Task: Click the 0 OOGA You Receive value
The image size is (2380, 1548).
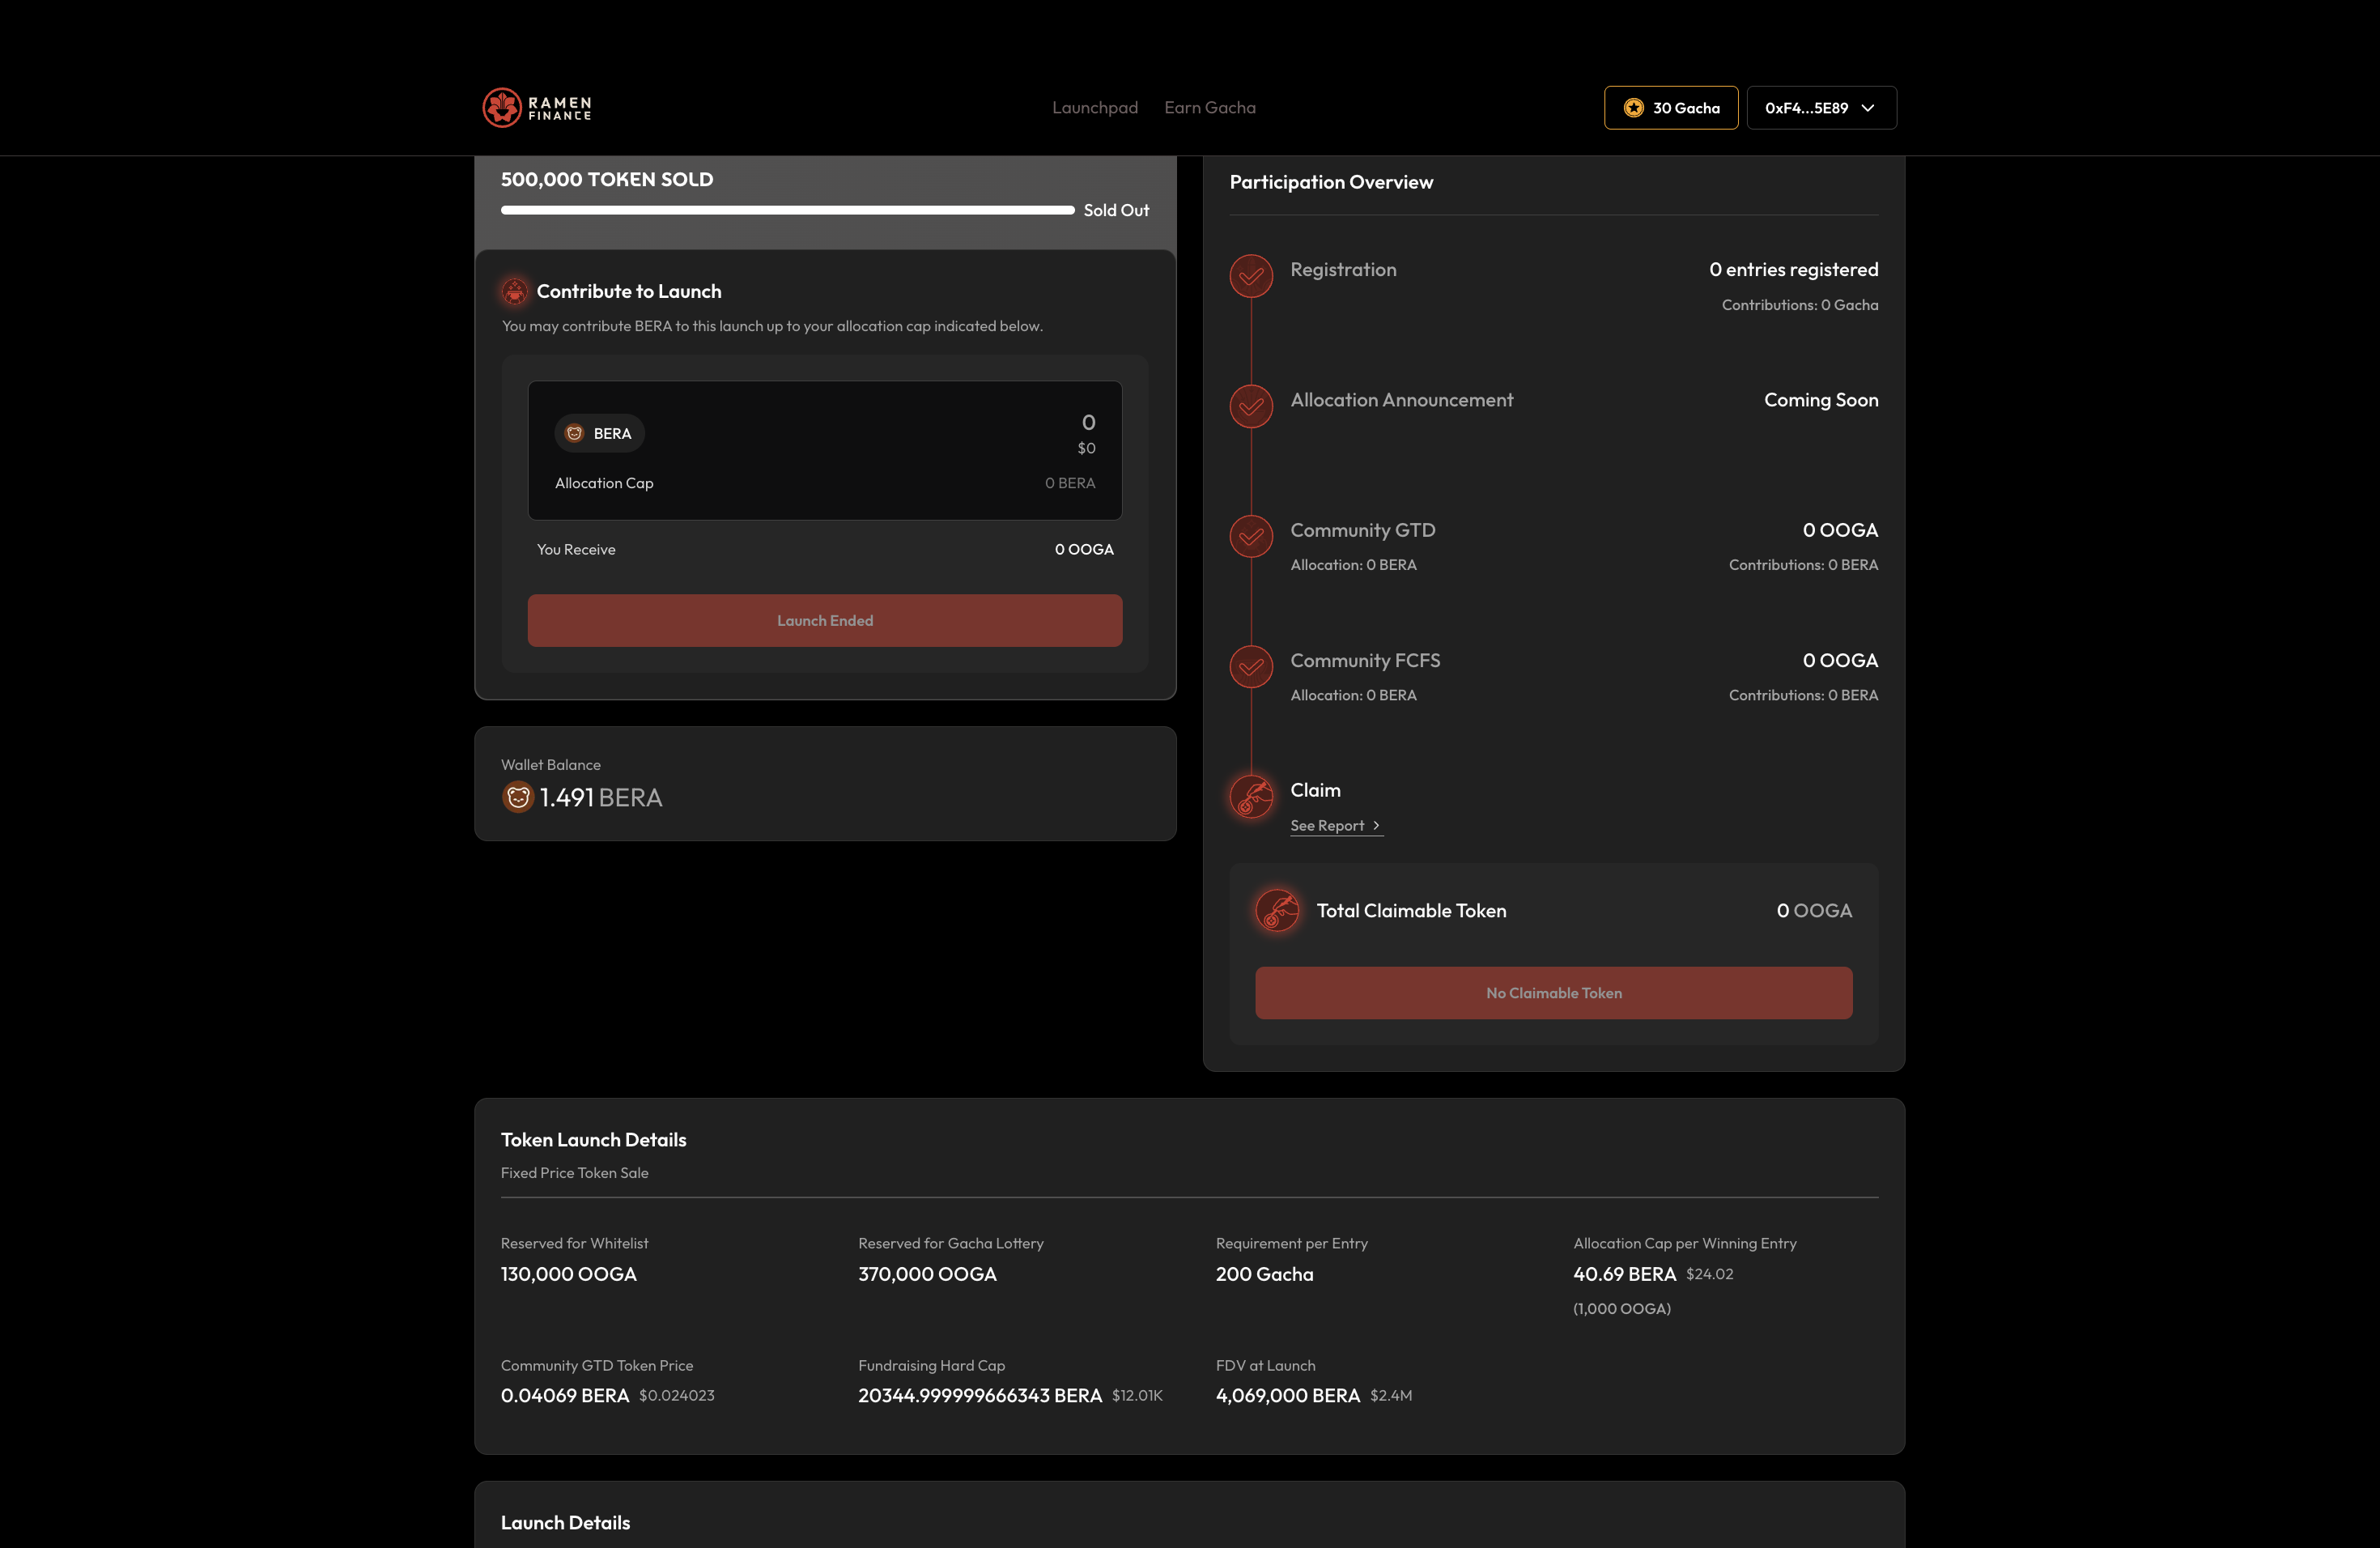Action: pos(1084,550)
